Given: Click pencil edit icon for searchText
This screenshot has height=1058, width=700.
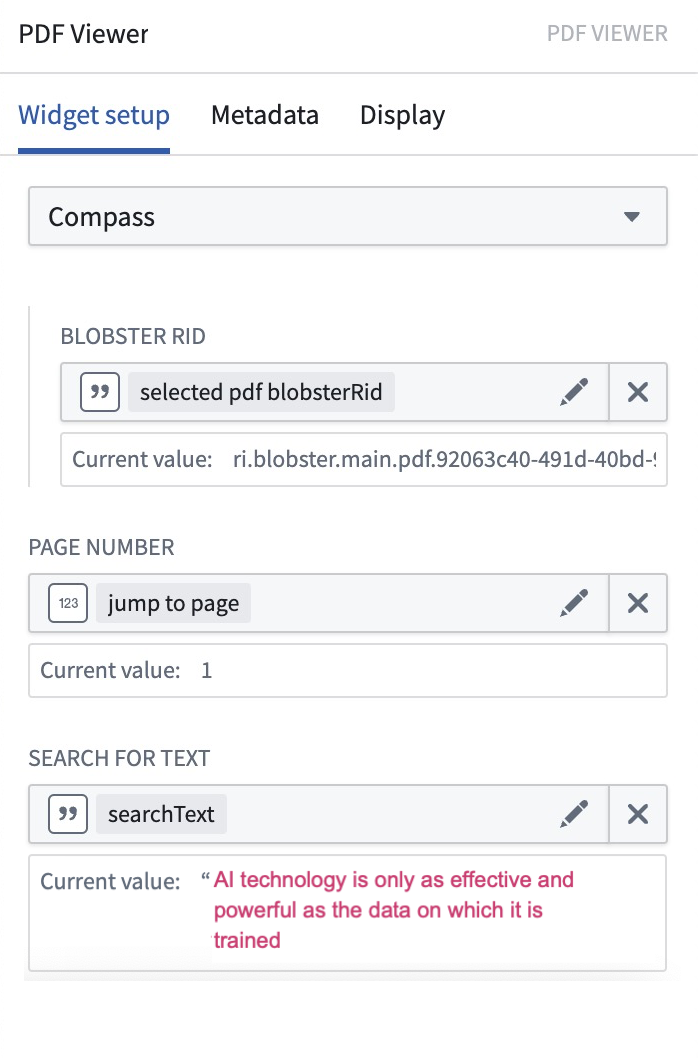Looking at the screenshot, I should coord(574,814).
